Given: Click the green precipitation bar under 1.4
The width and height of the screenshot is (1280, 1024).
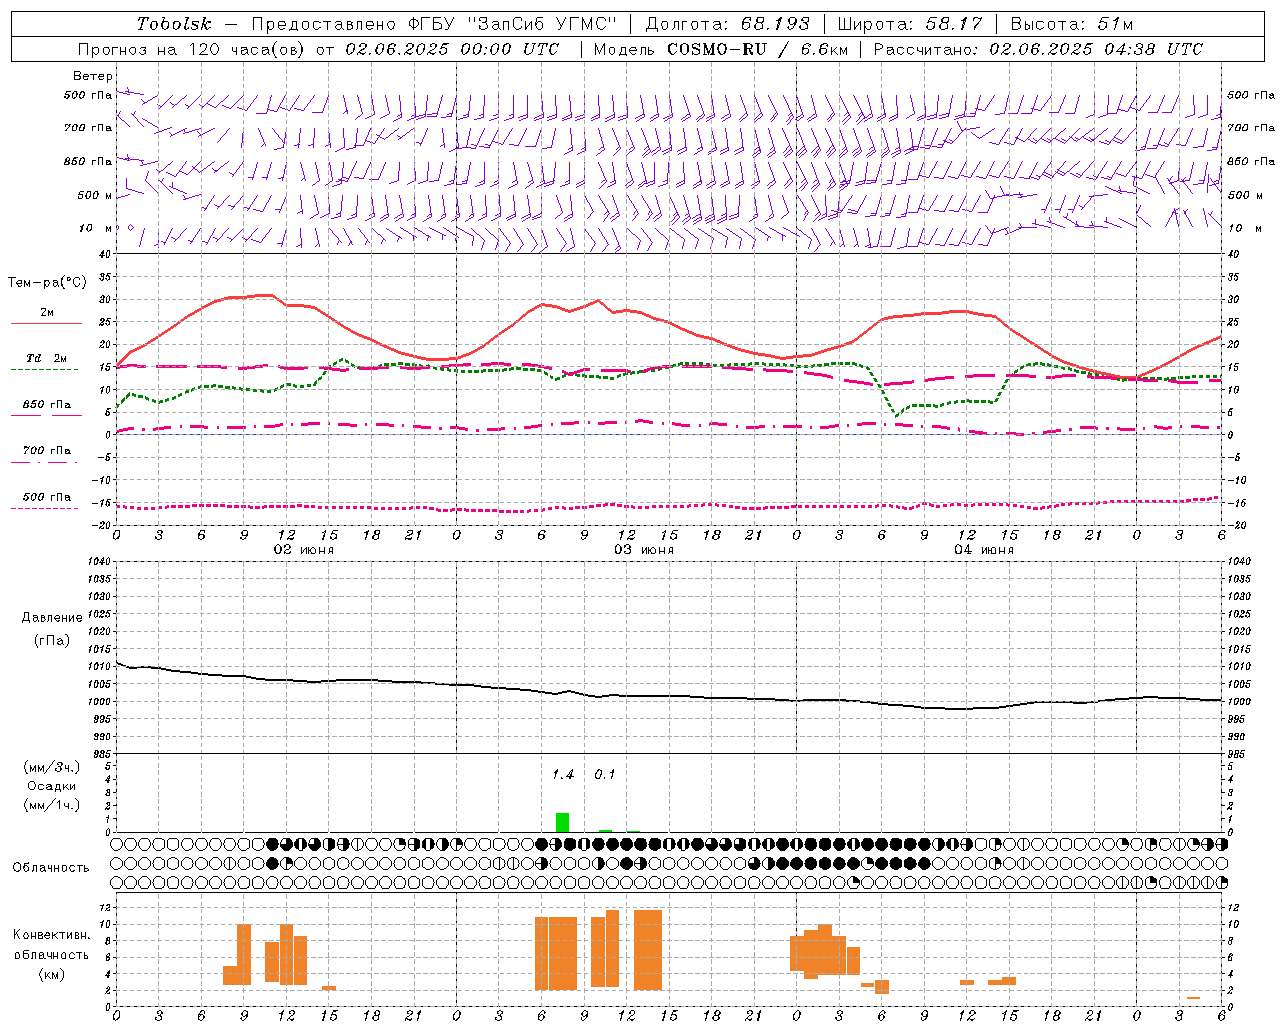Looking at the screenshot, I should tap(563, 822).
